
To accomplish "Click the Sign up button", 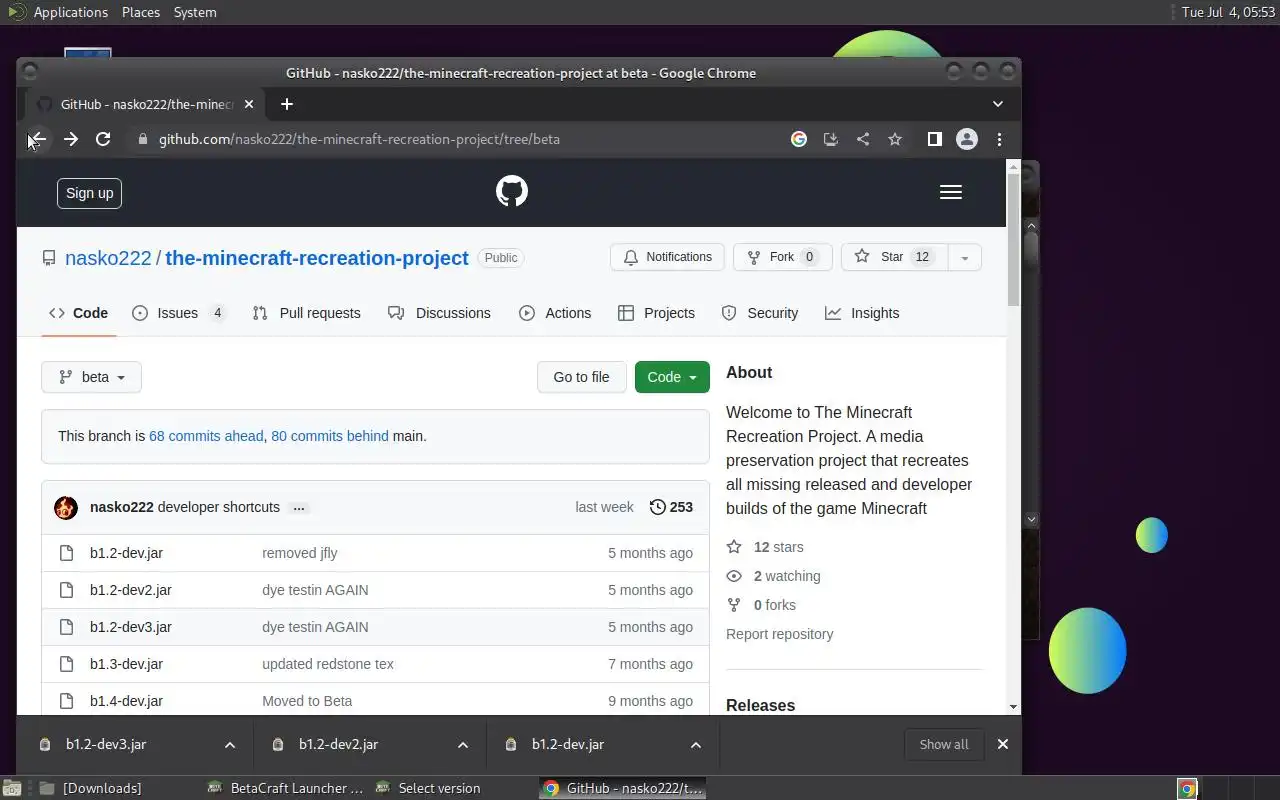I will [x=89, y=193].
